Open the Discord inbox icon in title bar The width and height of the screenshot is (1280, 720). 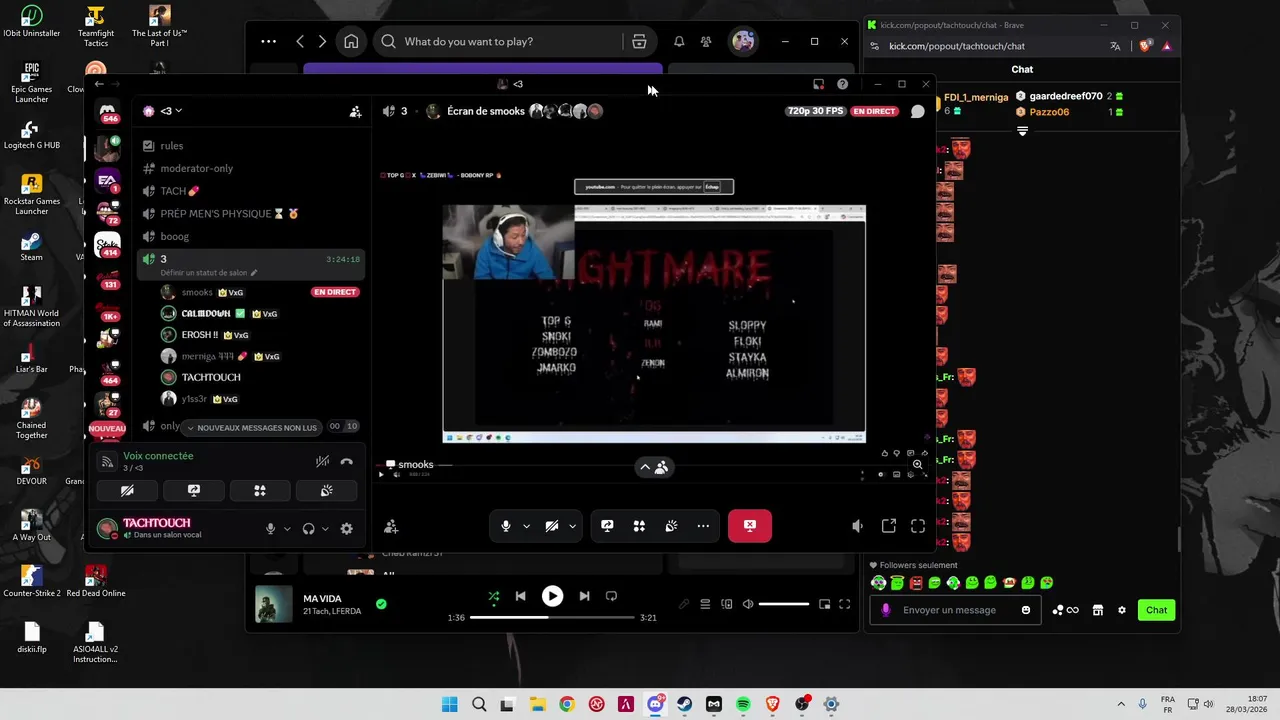coord(818,84)
